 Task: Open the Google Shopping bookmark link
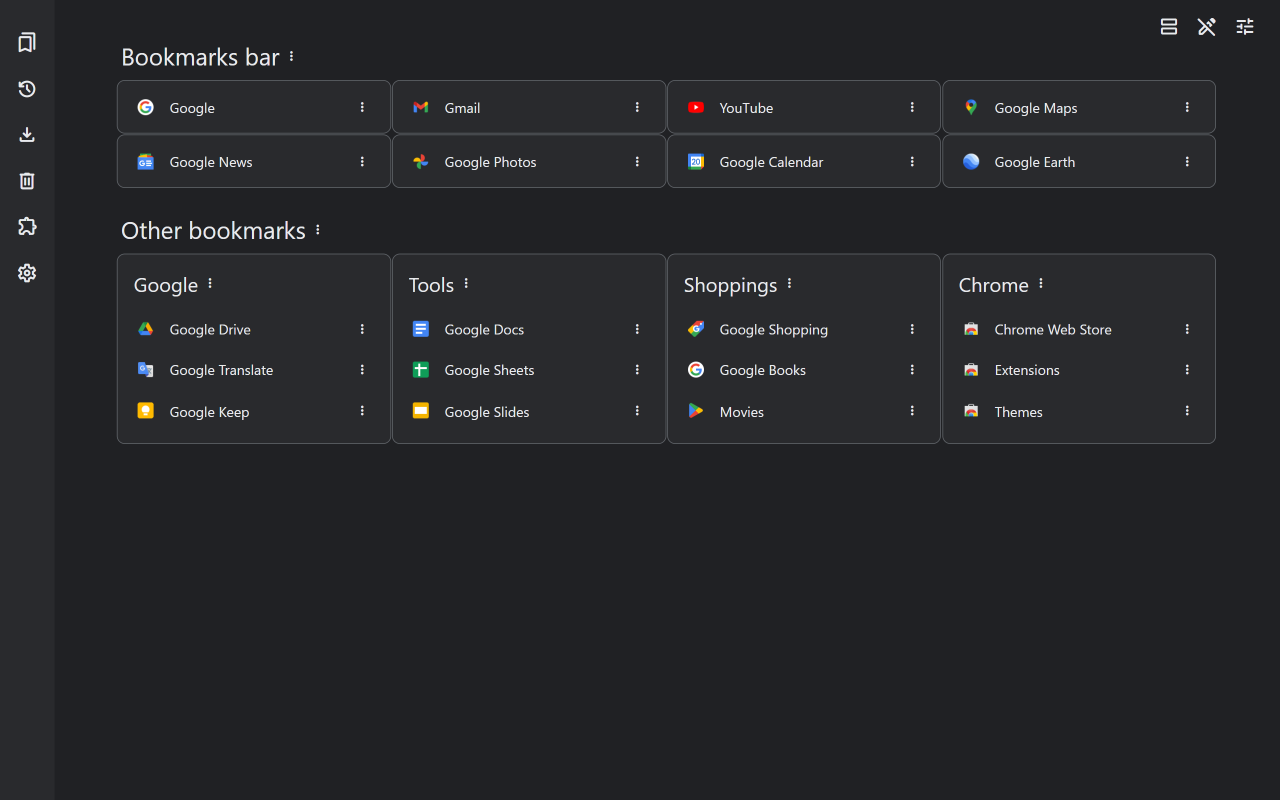pos(773,329)
